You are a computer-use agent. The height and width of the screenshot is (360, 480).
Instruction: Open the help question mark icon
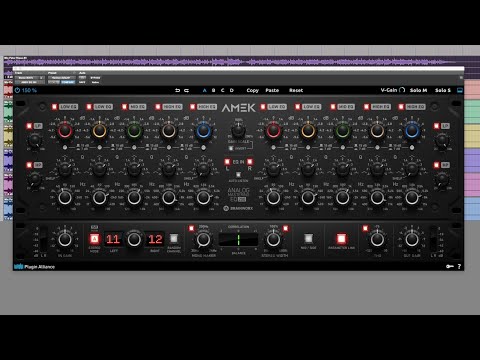(459, 266)
